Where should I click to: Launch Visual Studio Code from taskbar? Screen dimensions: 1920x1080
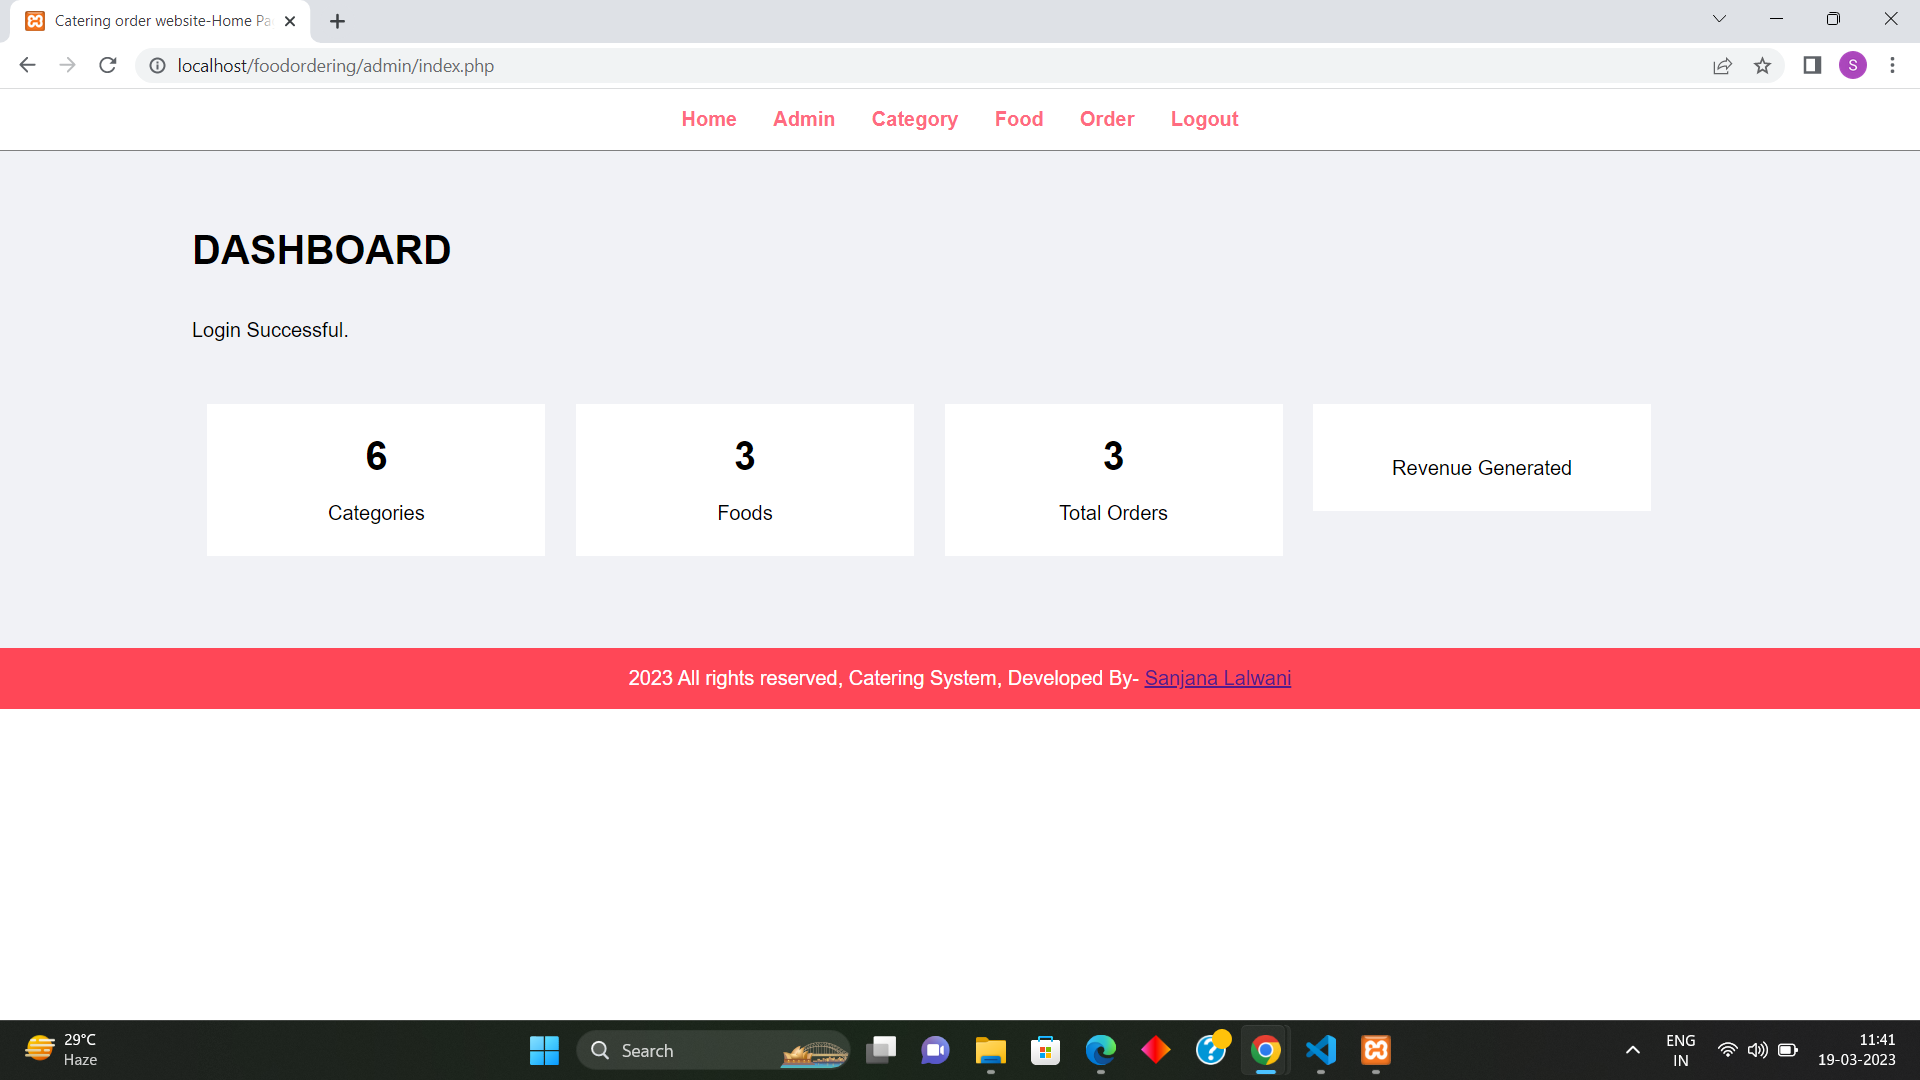[x=1320, y=1050]
